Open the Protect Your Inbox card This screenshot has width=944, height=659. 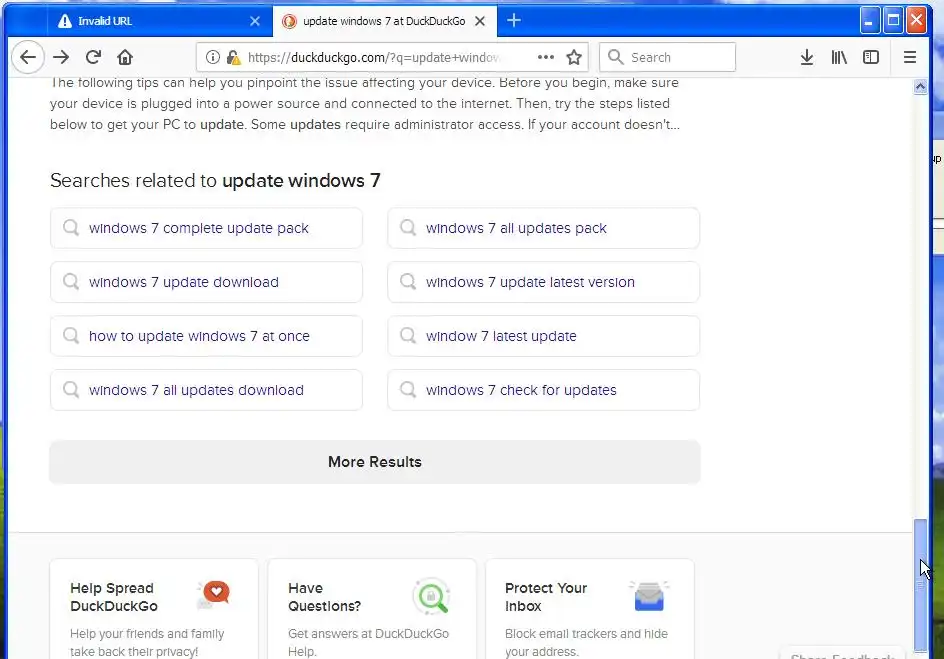pyautogui.click(x=589, y=609)
